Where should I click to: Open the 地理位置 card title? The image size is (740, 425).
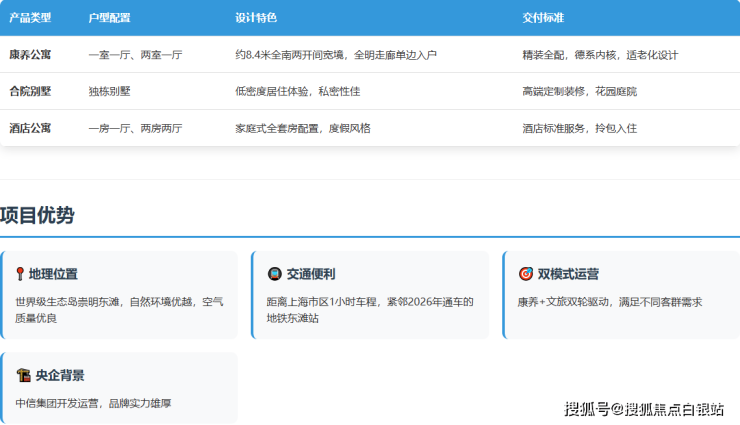point(53,274)
